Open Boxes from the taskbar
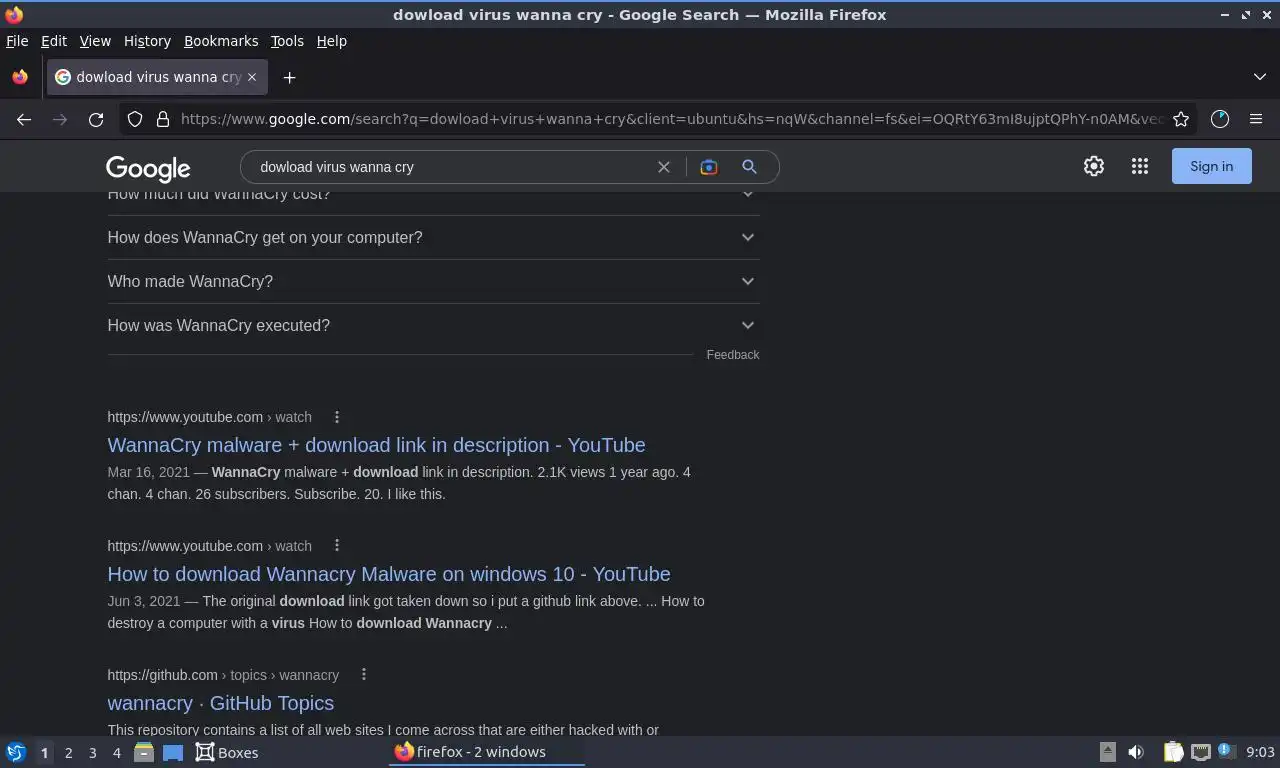Viewport: 1280px width, 768px height. pos(227,752)
